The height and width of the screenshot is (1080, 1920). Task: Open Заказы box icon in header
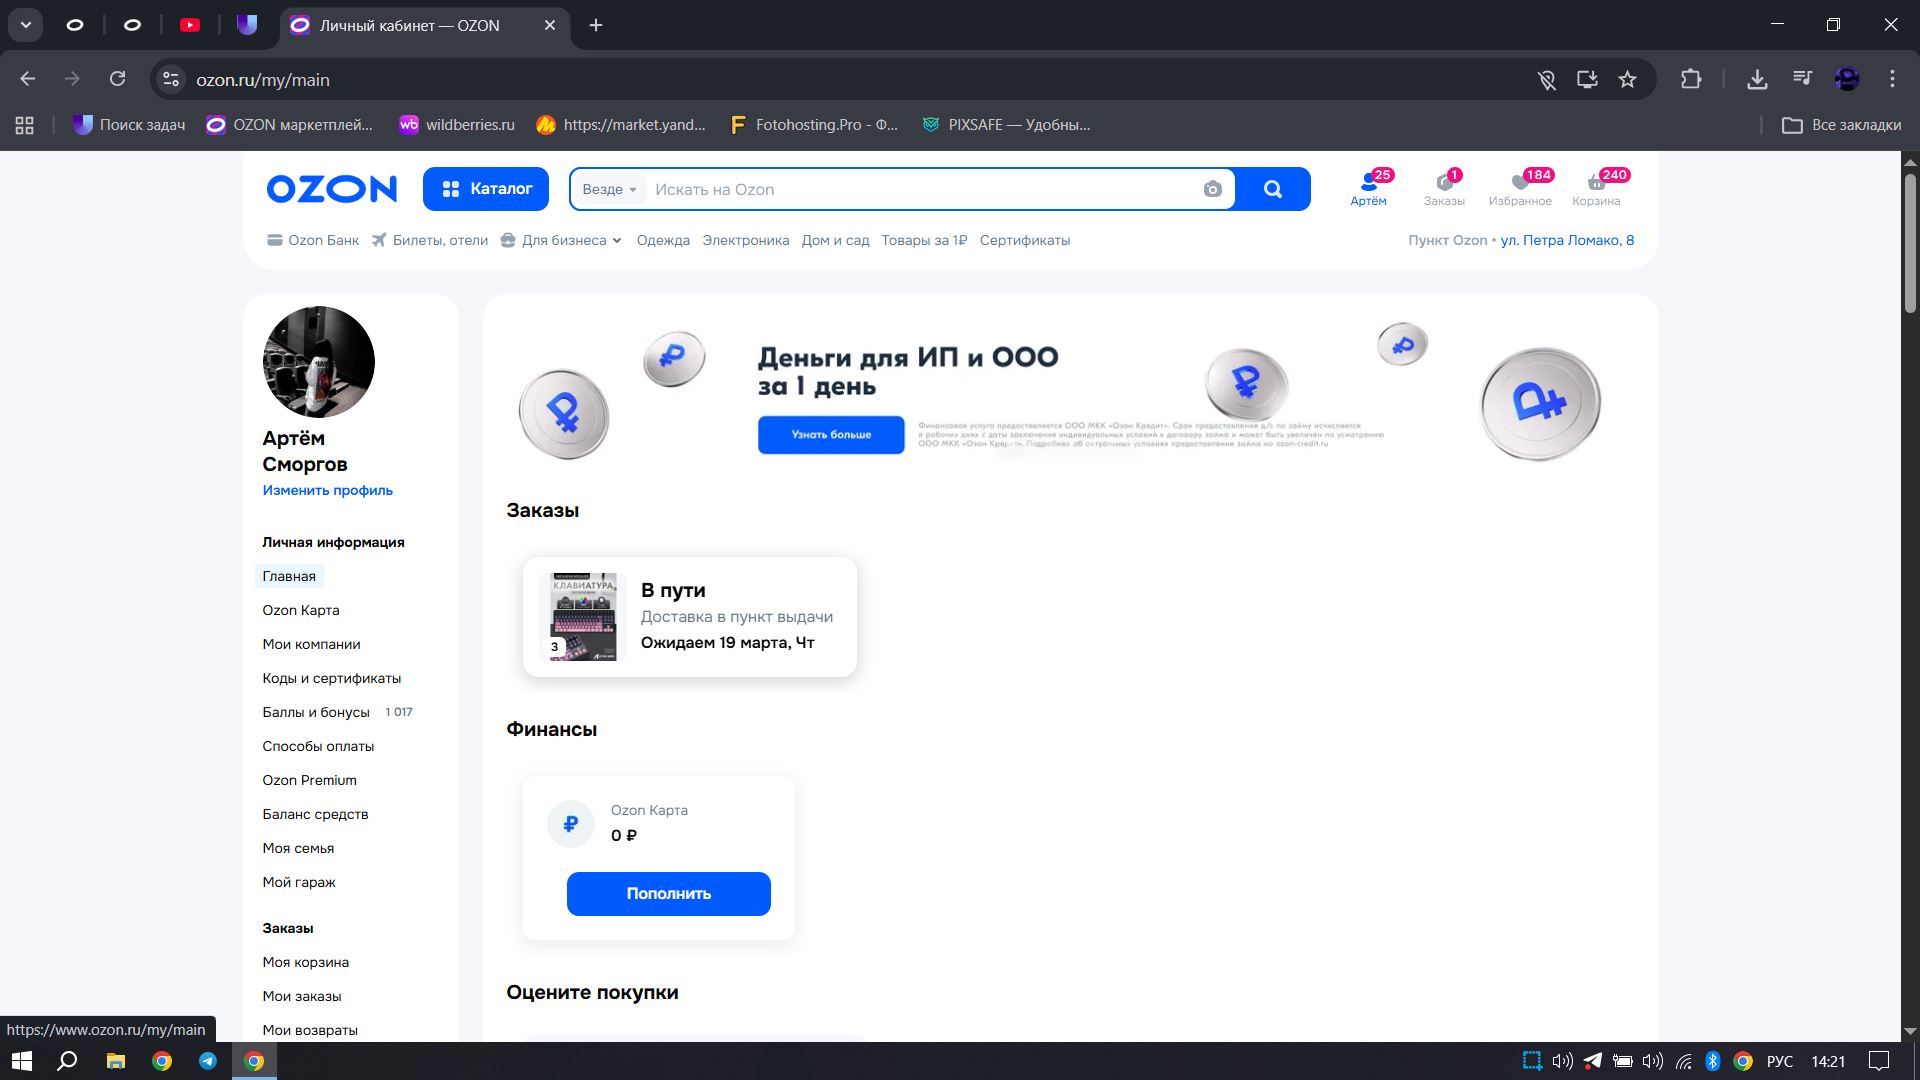tap(1443, 184)
